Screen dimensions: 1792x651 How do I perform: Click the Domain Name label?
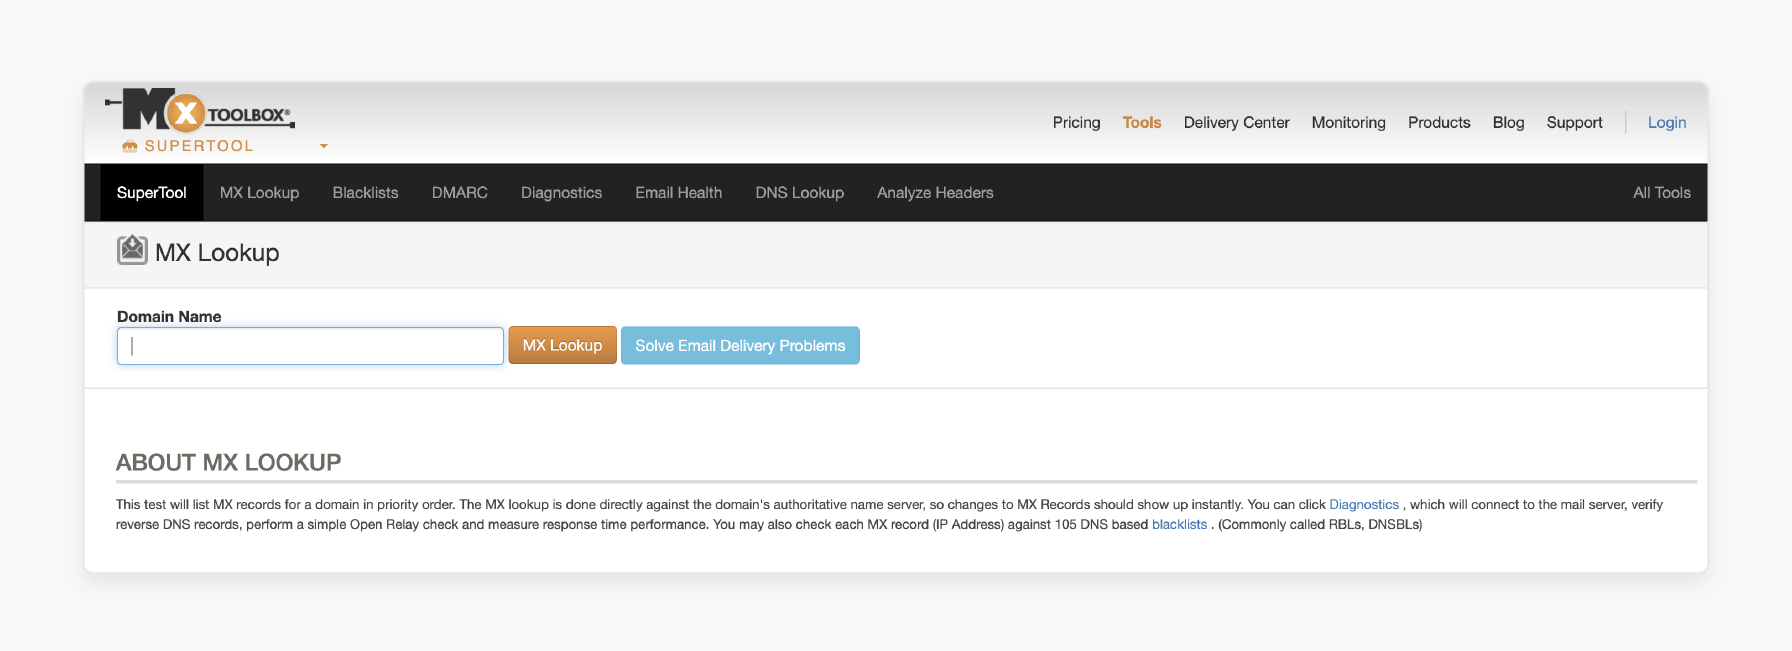pos(169,317)
